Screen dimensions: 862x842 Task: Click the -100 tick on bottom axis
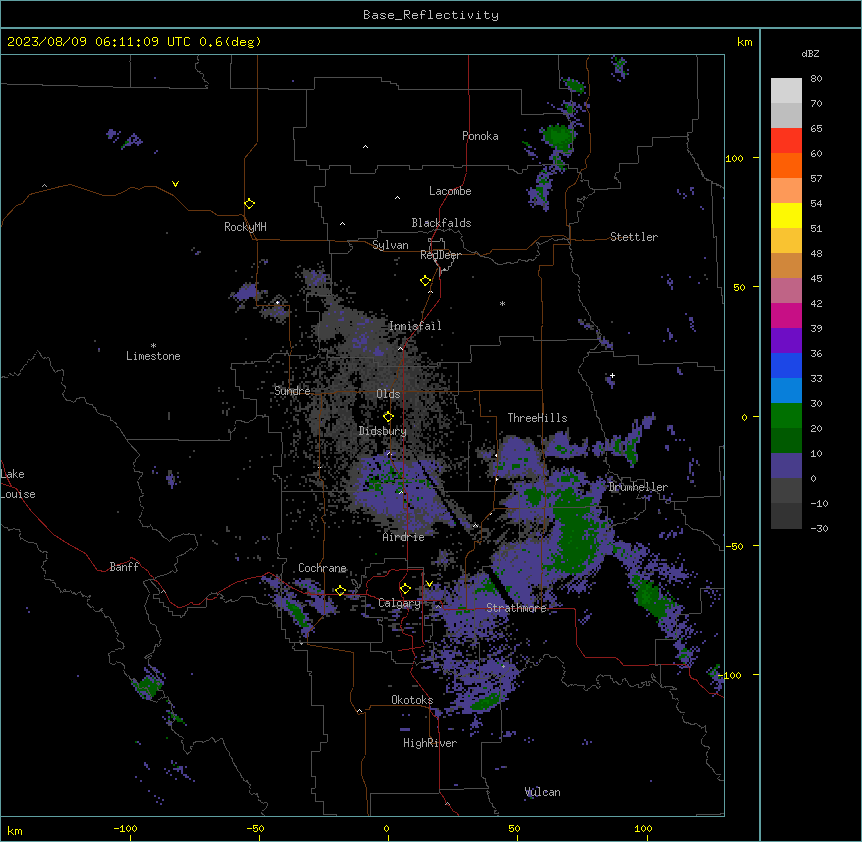tap(125, 828)
